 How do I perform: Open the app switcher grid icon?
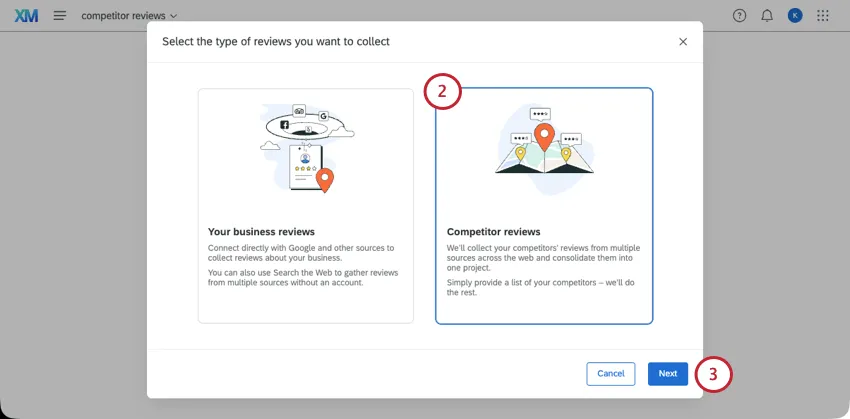pyautogui.click(x=823, y=16)
